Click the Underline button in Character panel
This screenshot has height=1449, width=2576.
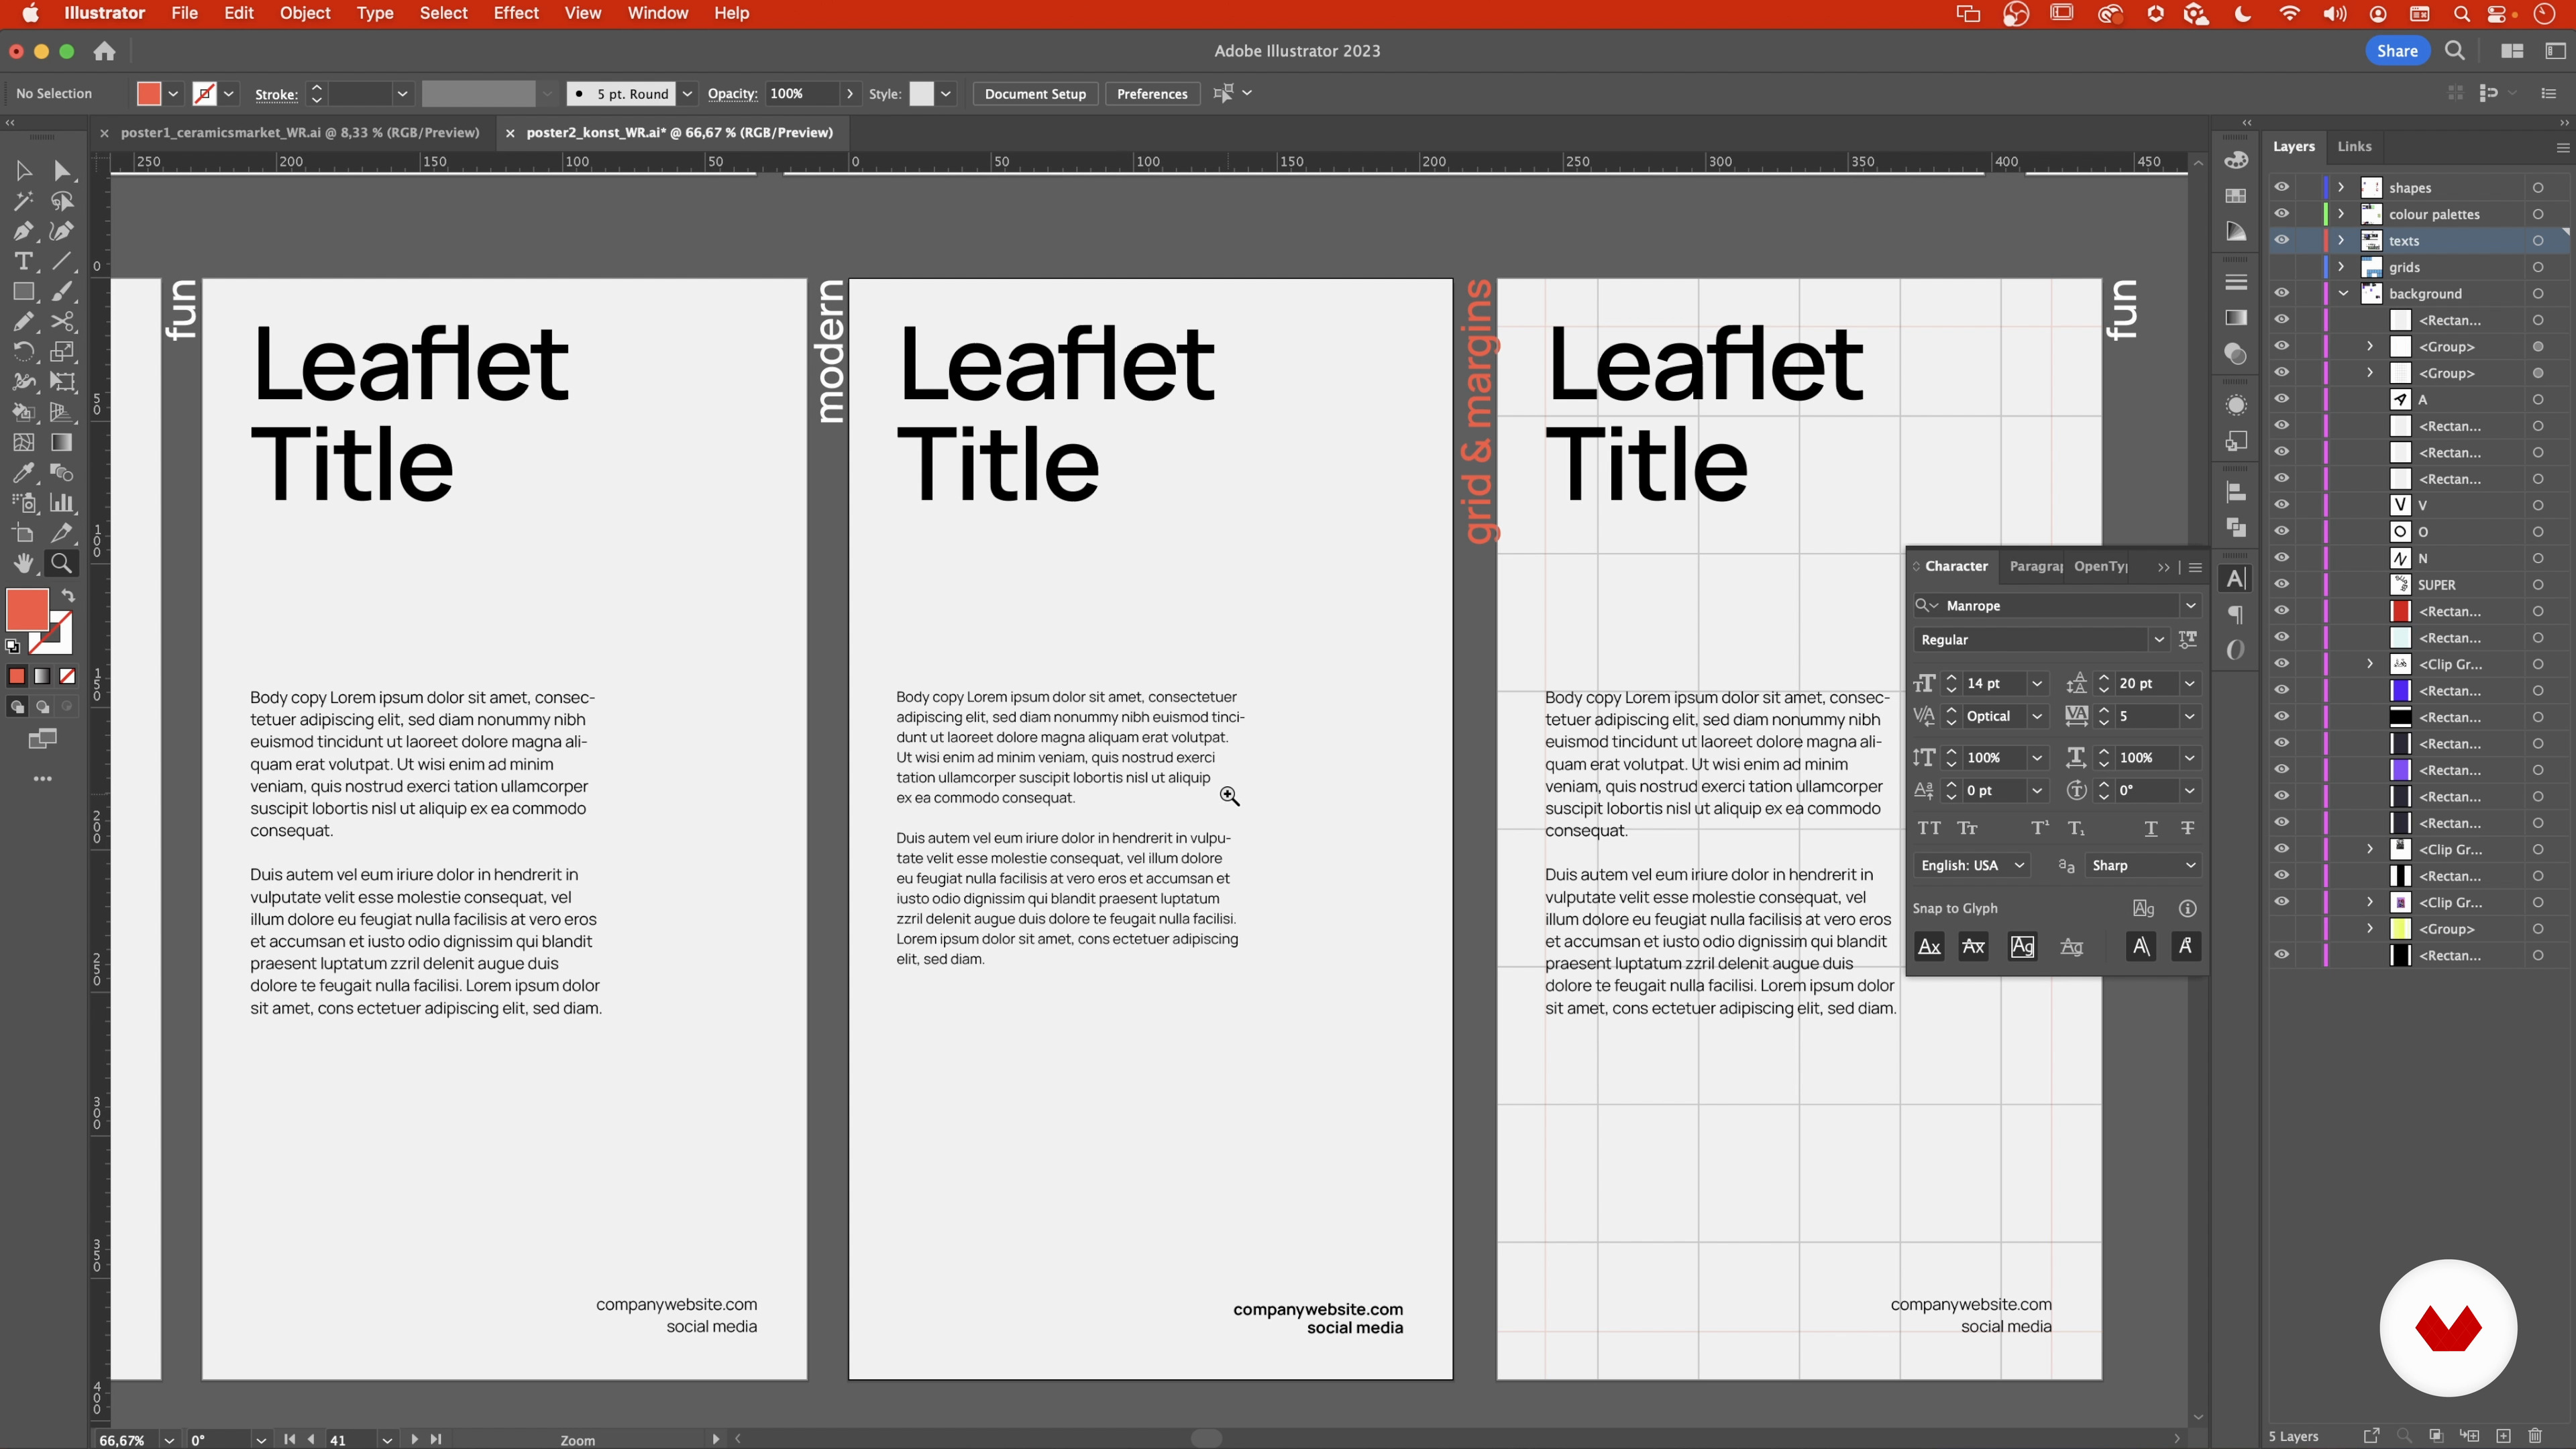2150,828
